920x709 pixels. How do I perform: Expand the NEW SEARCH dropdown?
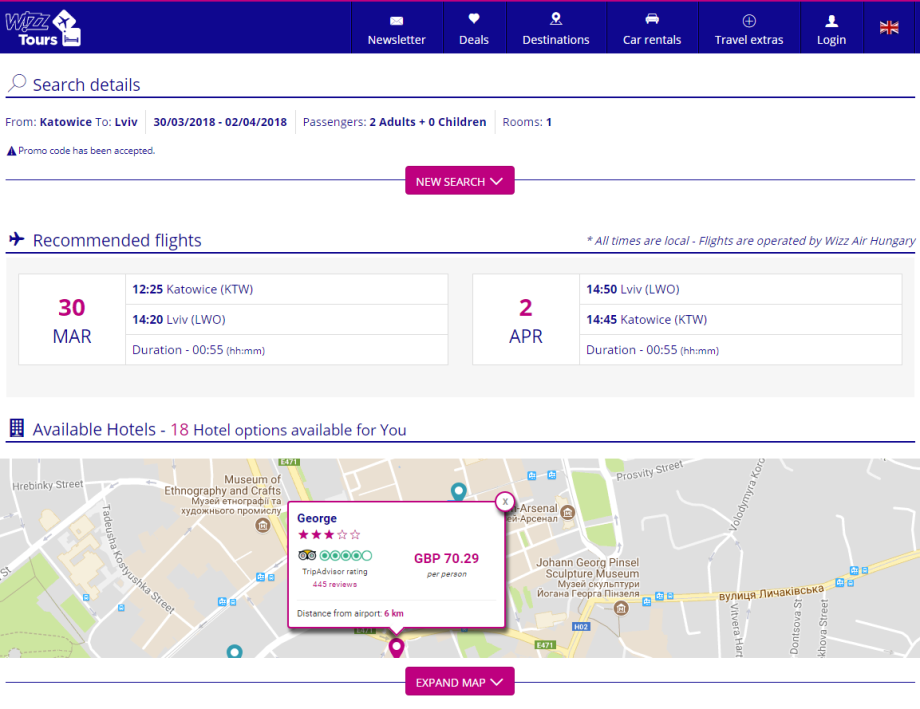460,181
